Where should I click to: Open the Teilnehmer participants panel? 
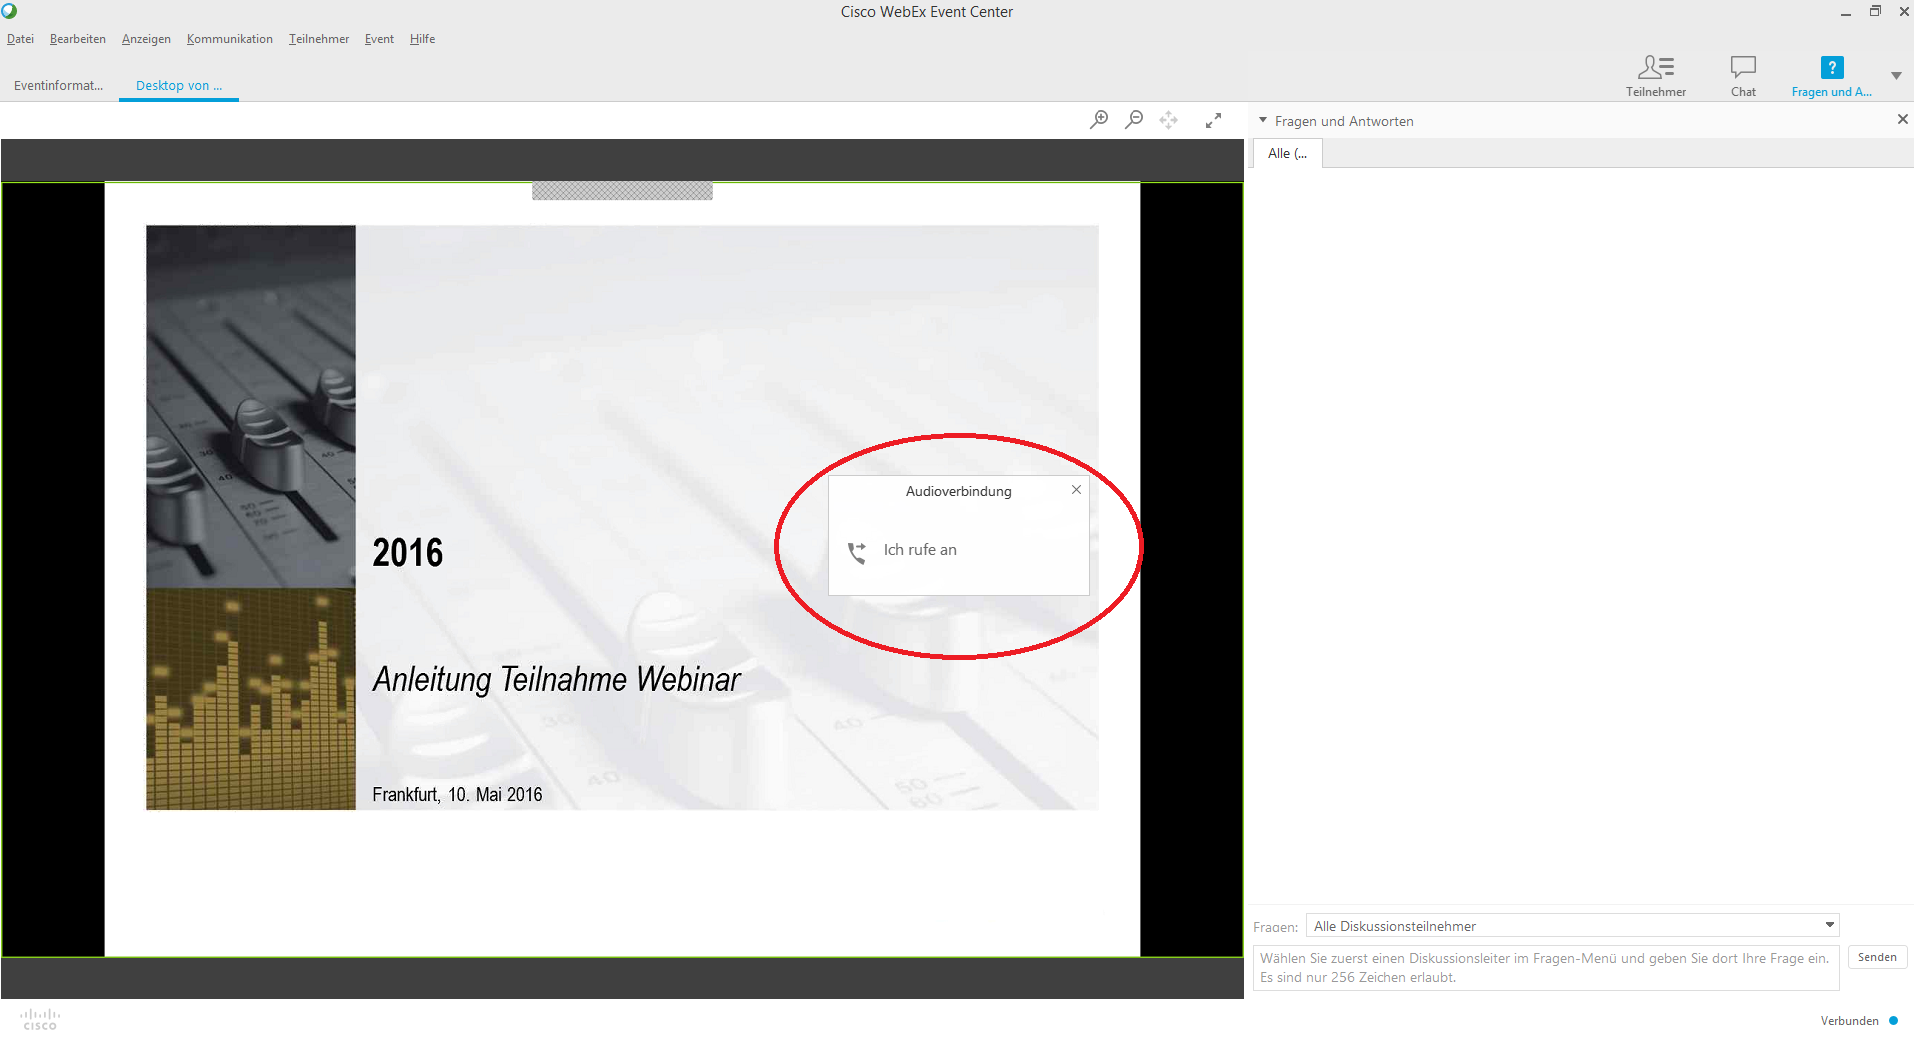pyautogui.click(x=1655, y=75)
